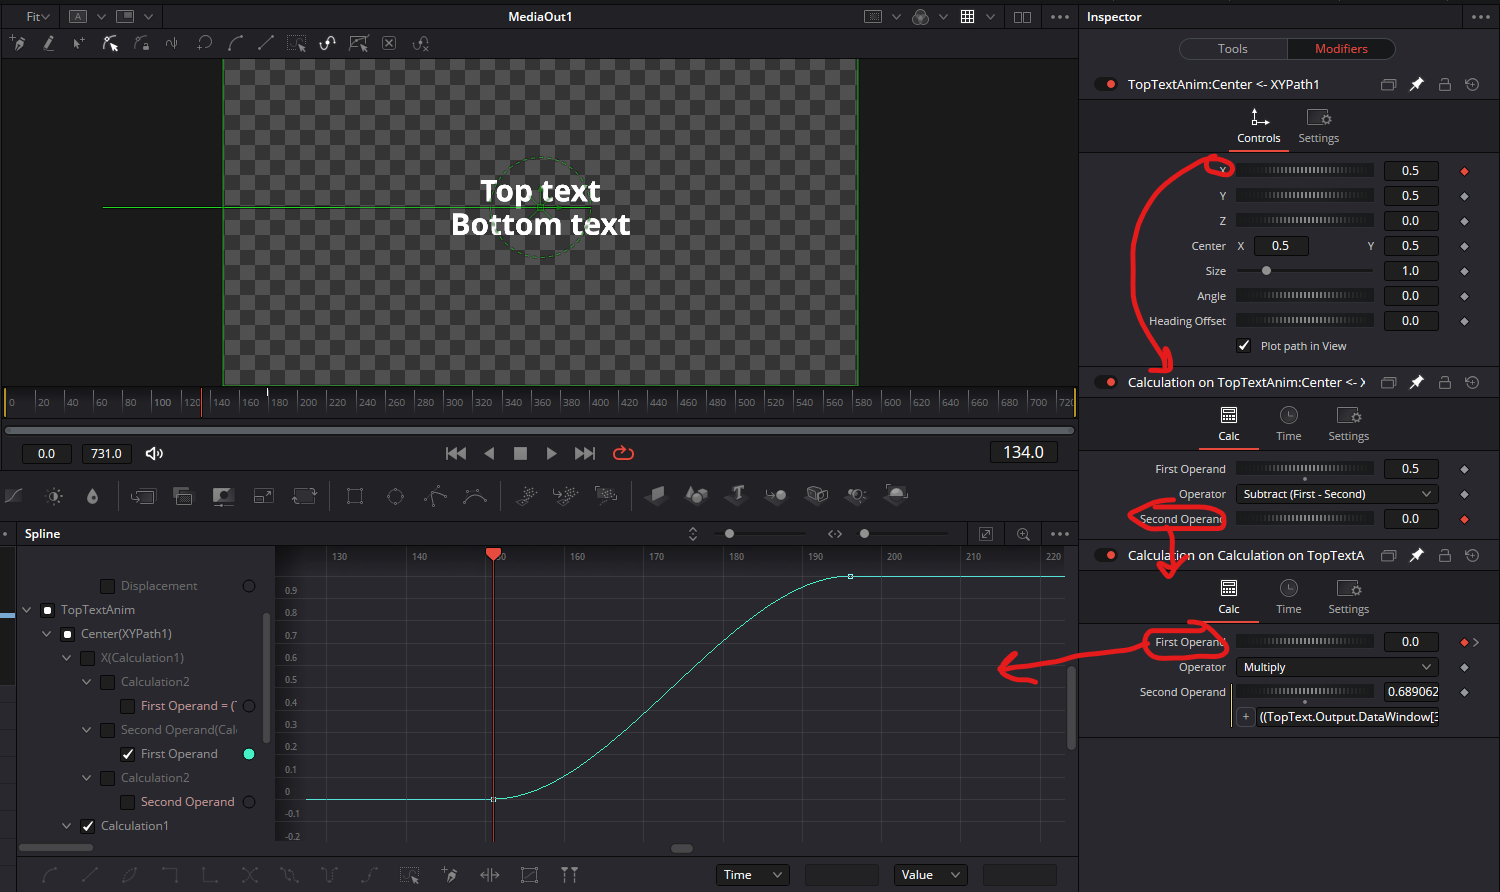Screen dimensions: 1500x892
Task: Add an Ellipse mask tool
Action: [x=395, y=495]
